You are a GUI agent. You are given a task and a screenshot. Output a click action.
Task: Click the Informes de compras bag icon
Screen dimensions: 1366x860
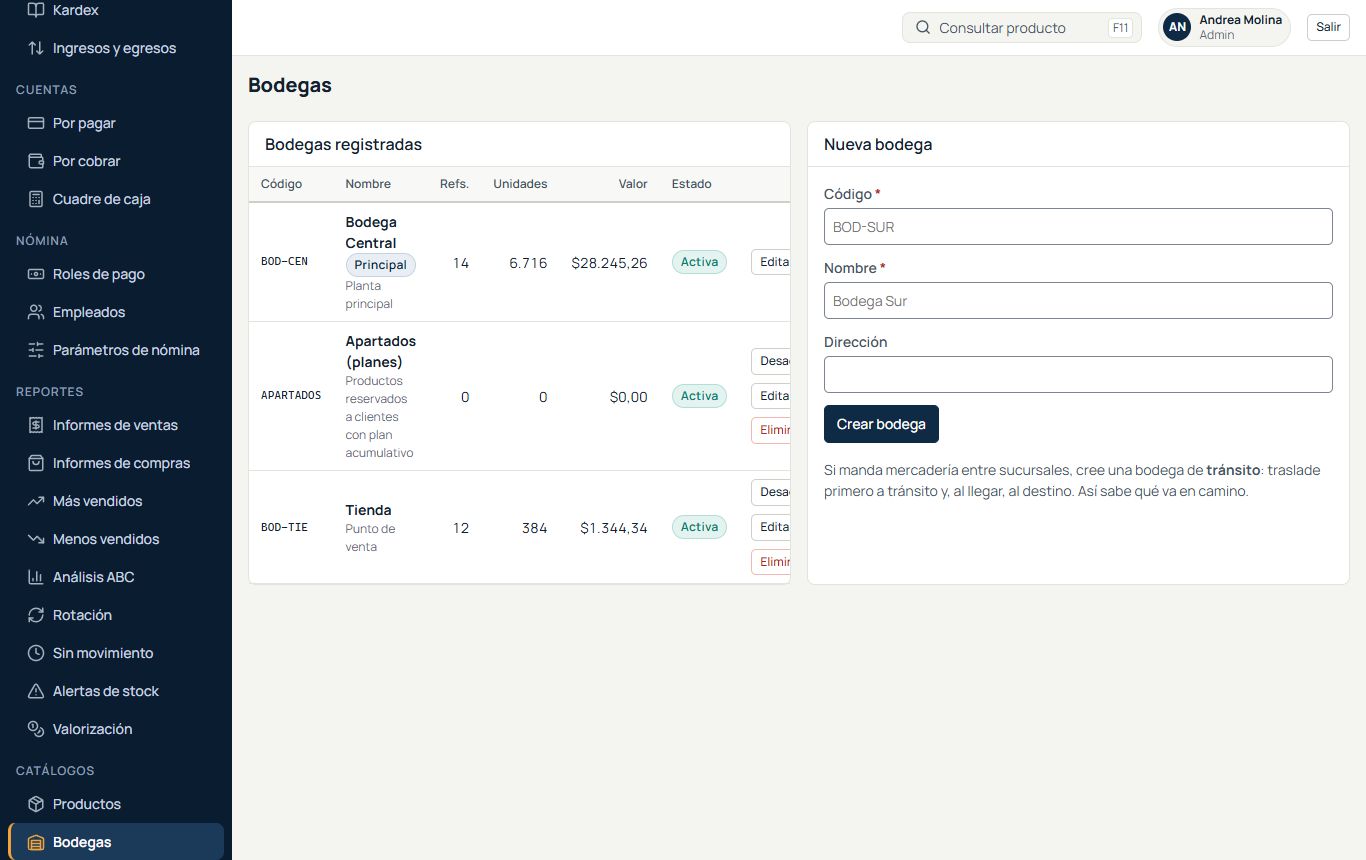click(x=36, y=463)
